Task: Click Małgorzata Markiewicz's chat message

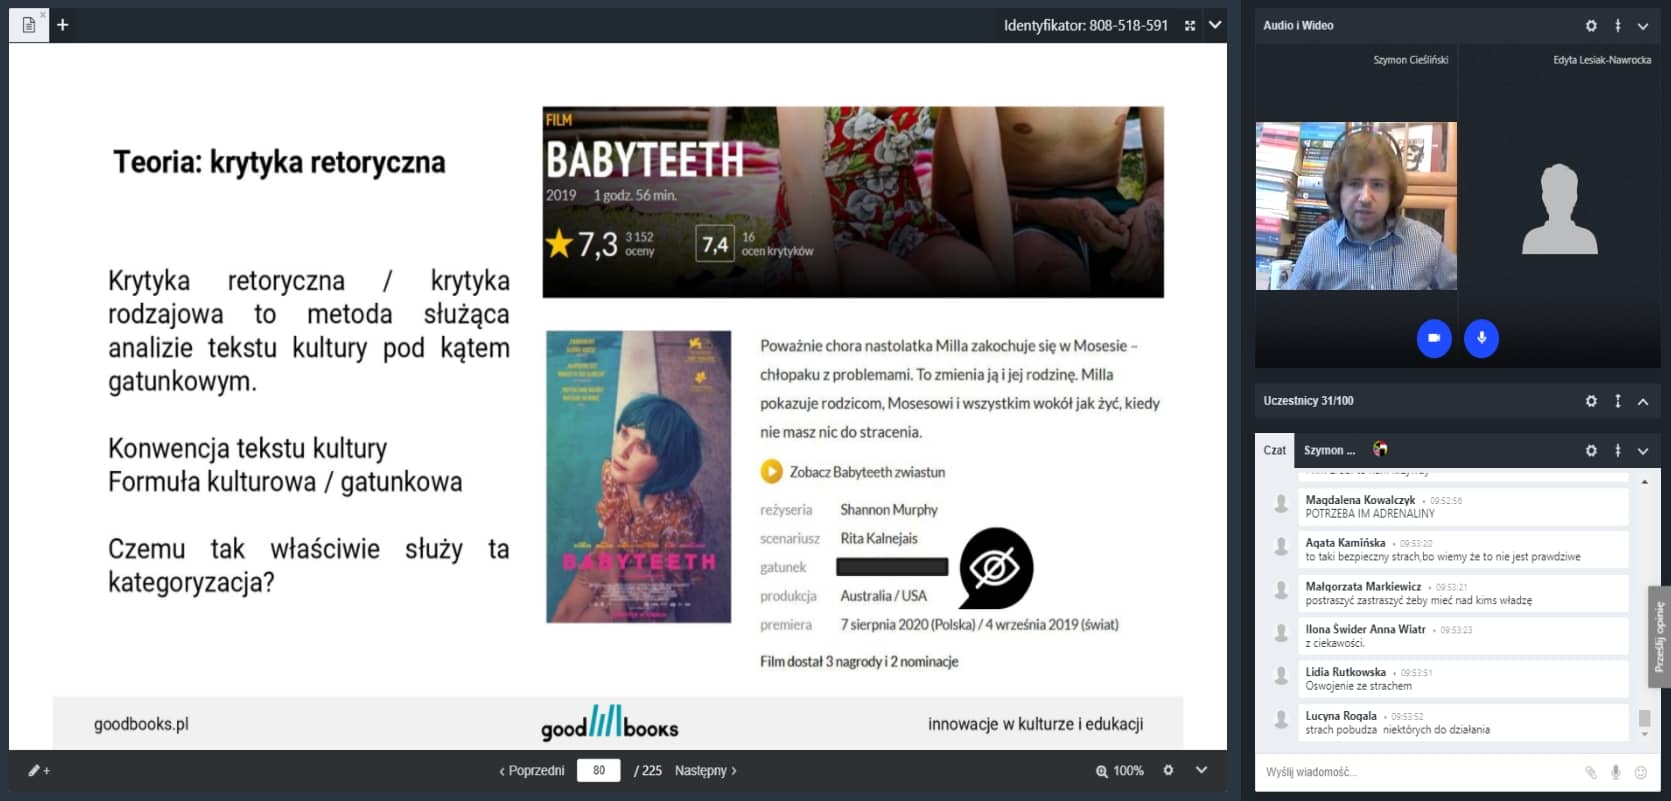Action: click(x=1463, y=593)
